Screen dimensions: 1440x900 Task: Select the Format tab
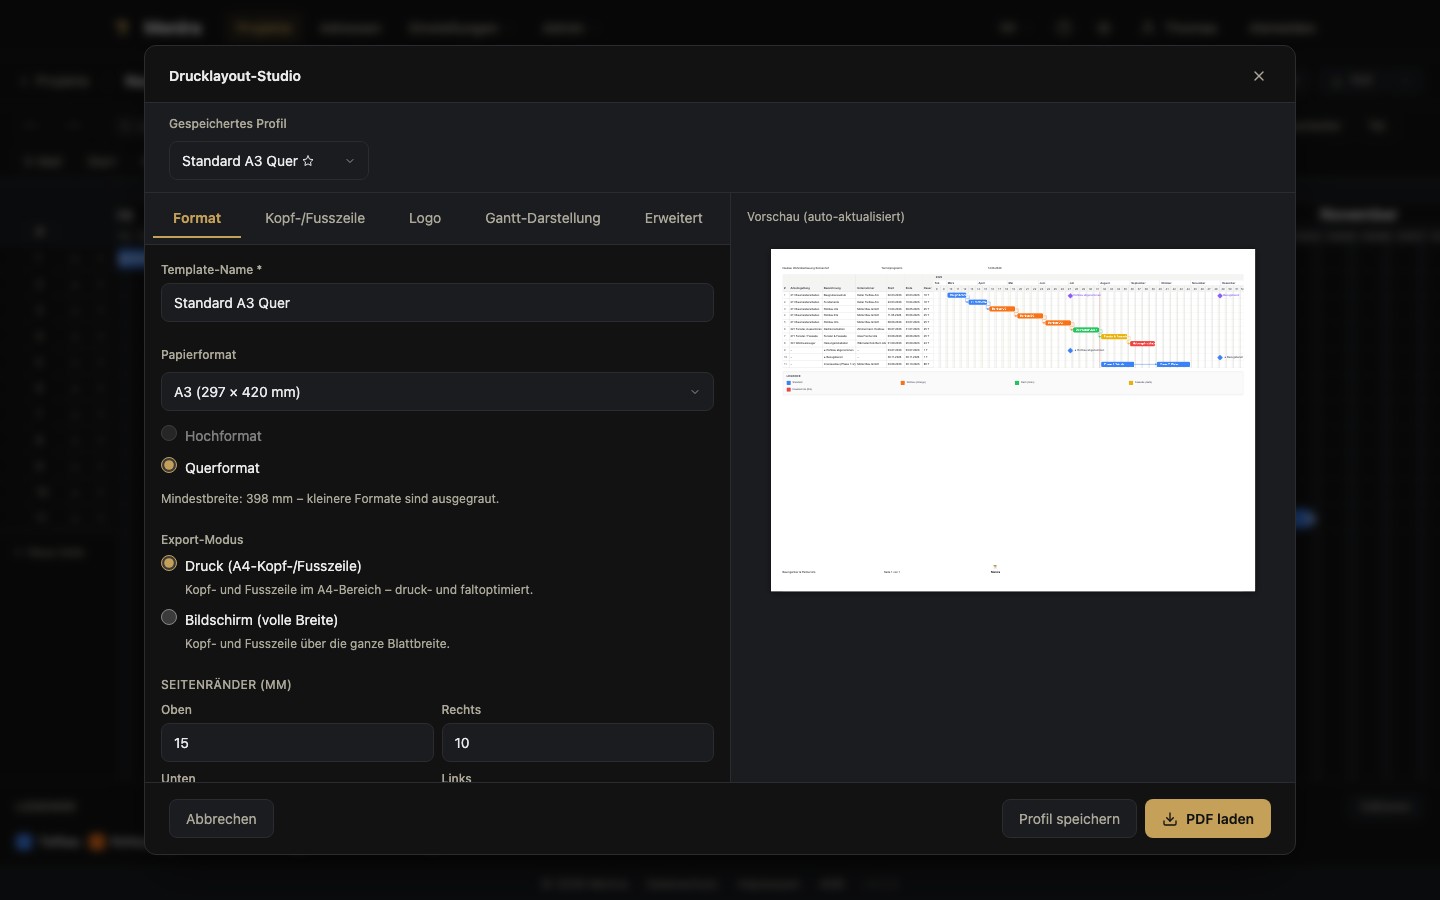pos(197,218)
